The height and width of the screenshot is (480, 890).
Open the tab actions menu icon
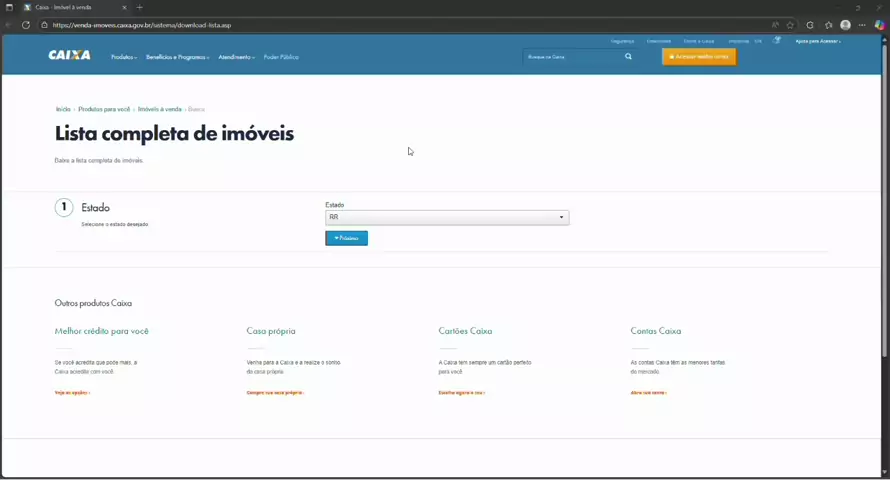coord(9,7)
